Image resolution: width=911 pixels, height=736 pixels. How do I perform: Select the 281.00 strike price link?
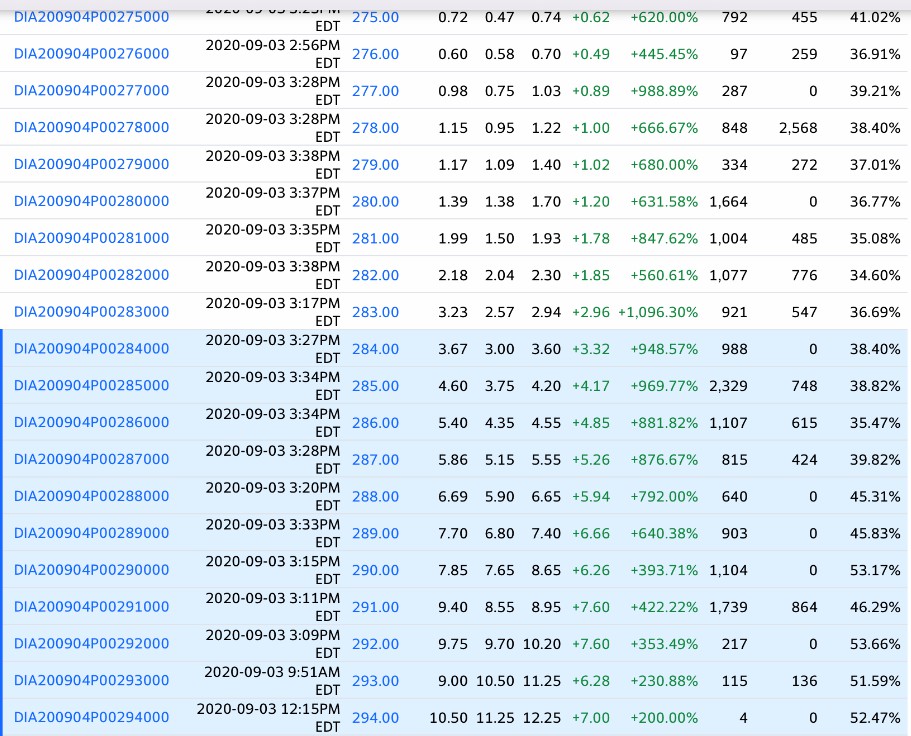pyautogui.click(x=375, y=239)
